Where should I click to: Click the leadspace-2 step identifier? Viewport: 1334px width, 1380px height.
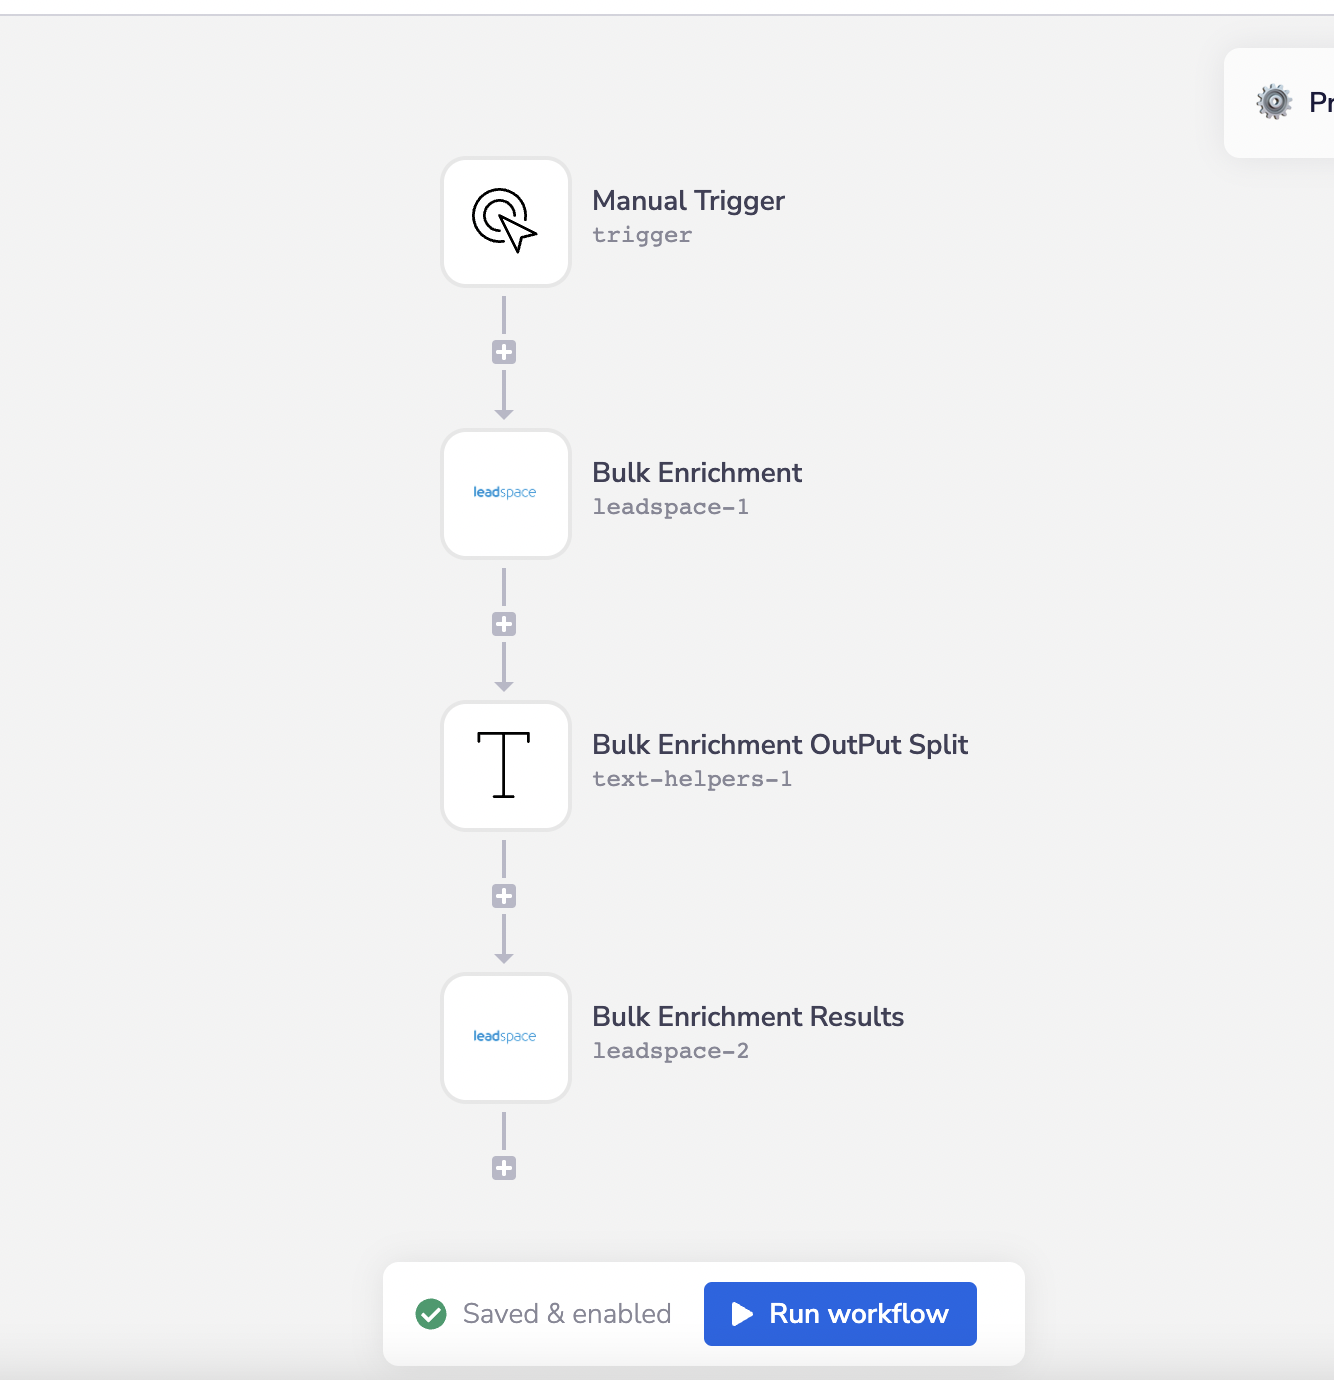pyautogui.click(x=670, y=1051)
